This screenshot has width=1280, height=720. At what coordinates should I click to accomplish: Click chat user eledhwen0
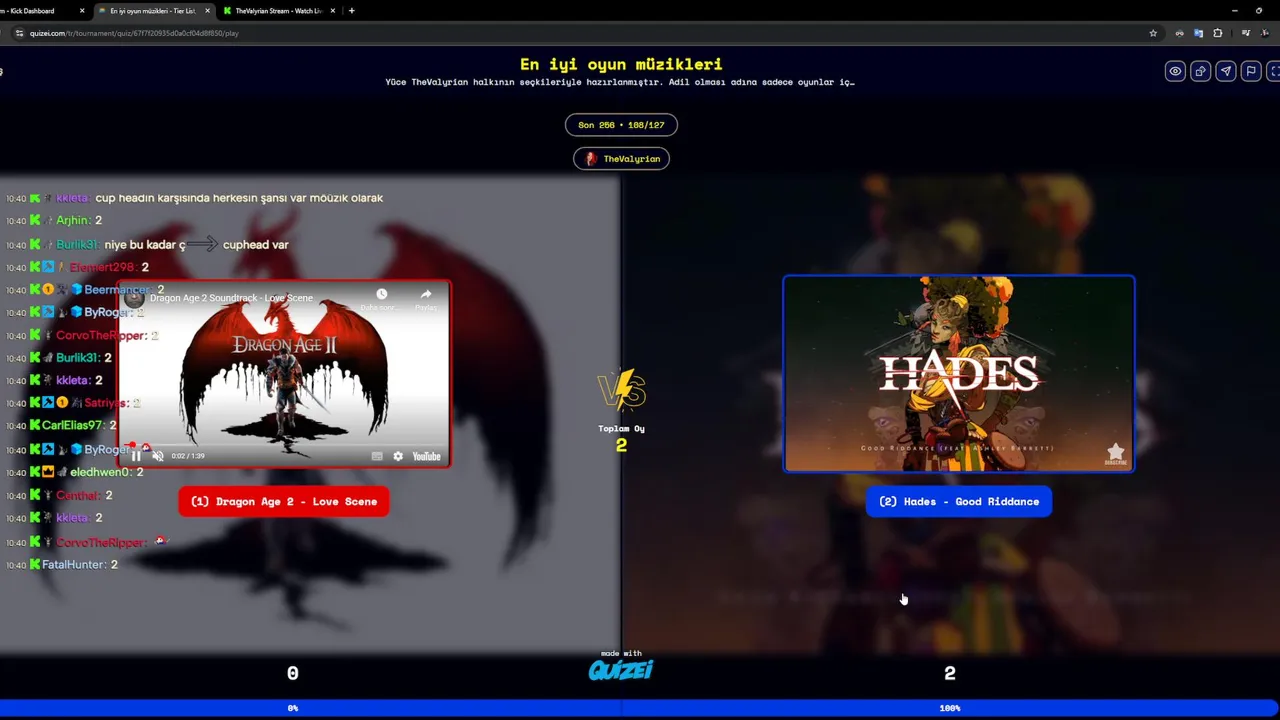click(x=99, y=472)
